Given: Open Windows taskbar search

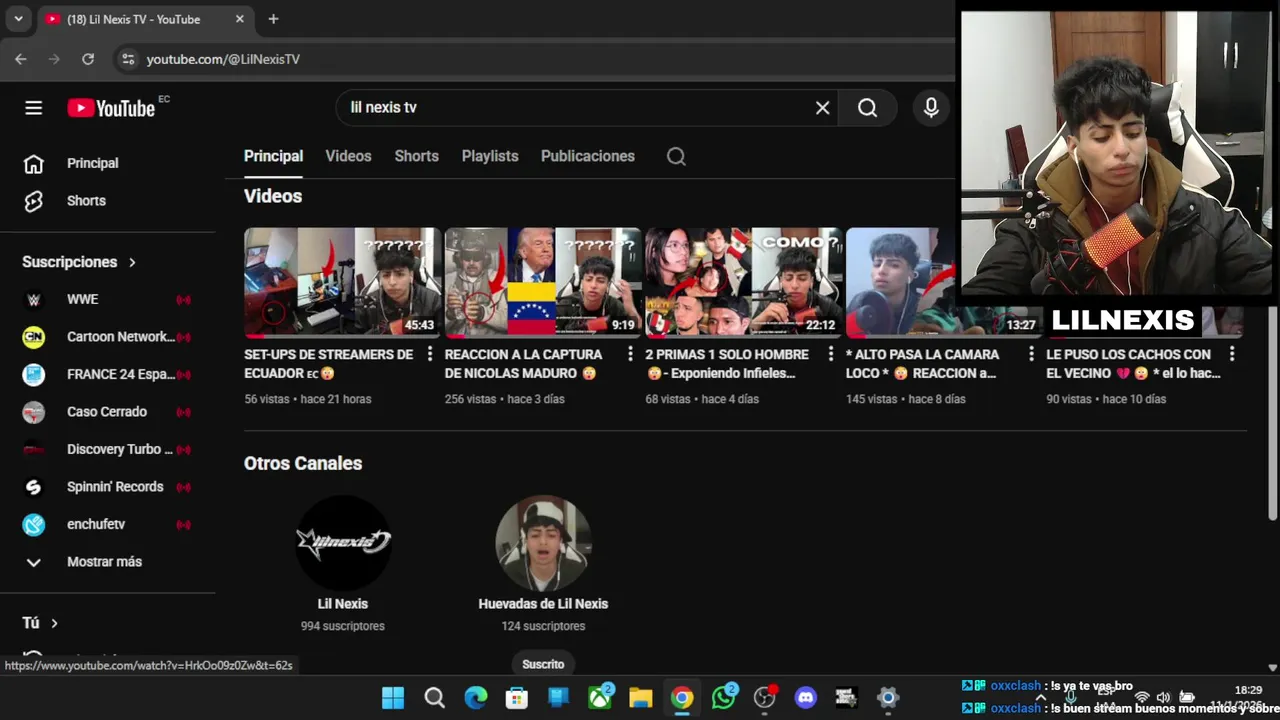Looking at the screenshot, I should (x=434, y=697).
